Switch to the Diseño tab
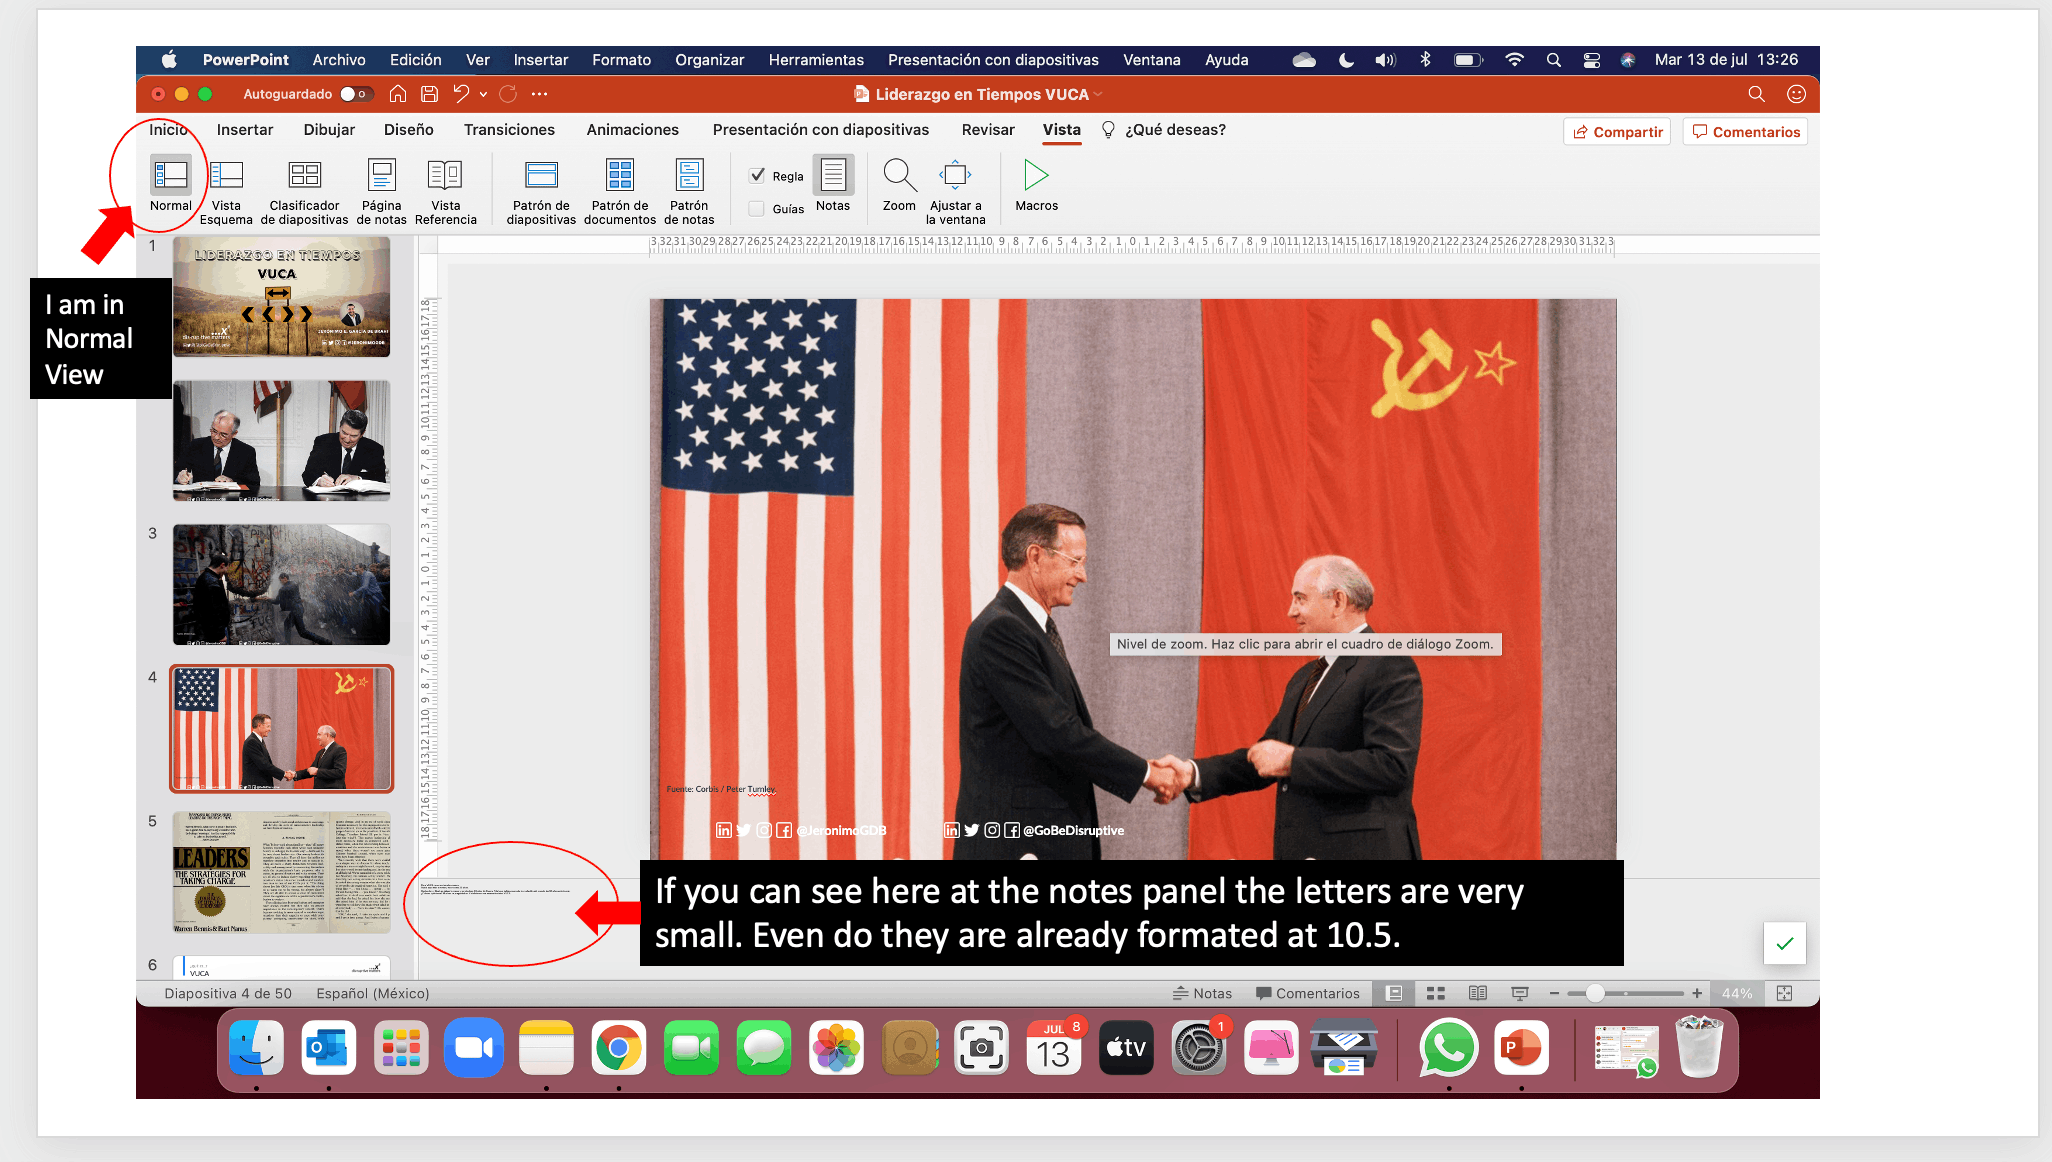Image resolution: width=2052 pixels, height=1162 pixels. coord(408,130)
